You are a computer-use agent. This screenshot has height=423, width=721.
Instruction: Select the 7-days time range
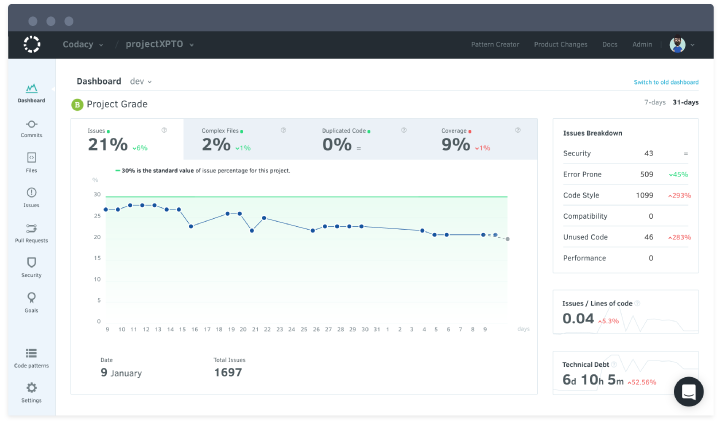[x=654, y=102]
